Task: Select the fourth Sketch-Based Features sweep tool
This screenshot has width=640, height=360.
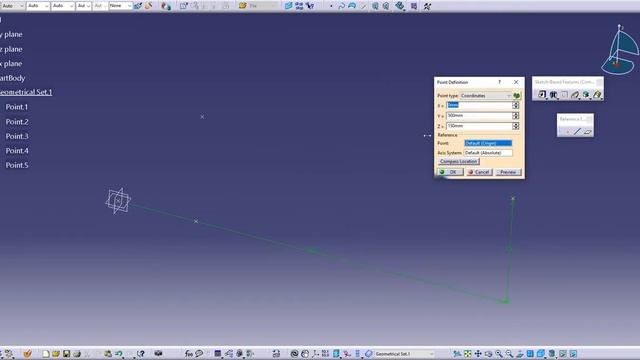Action: click(x=575, y=95)
